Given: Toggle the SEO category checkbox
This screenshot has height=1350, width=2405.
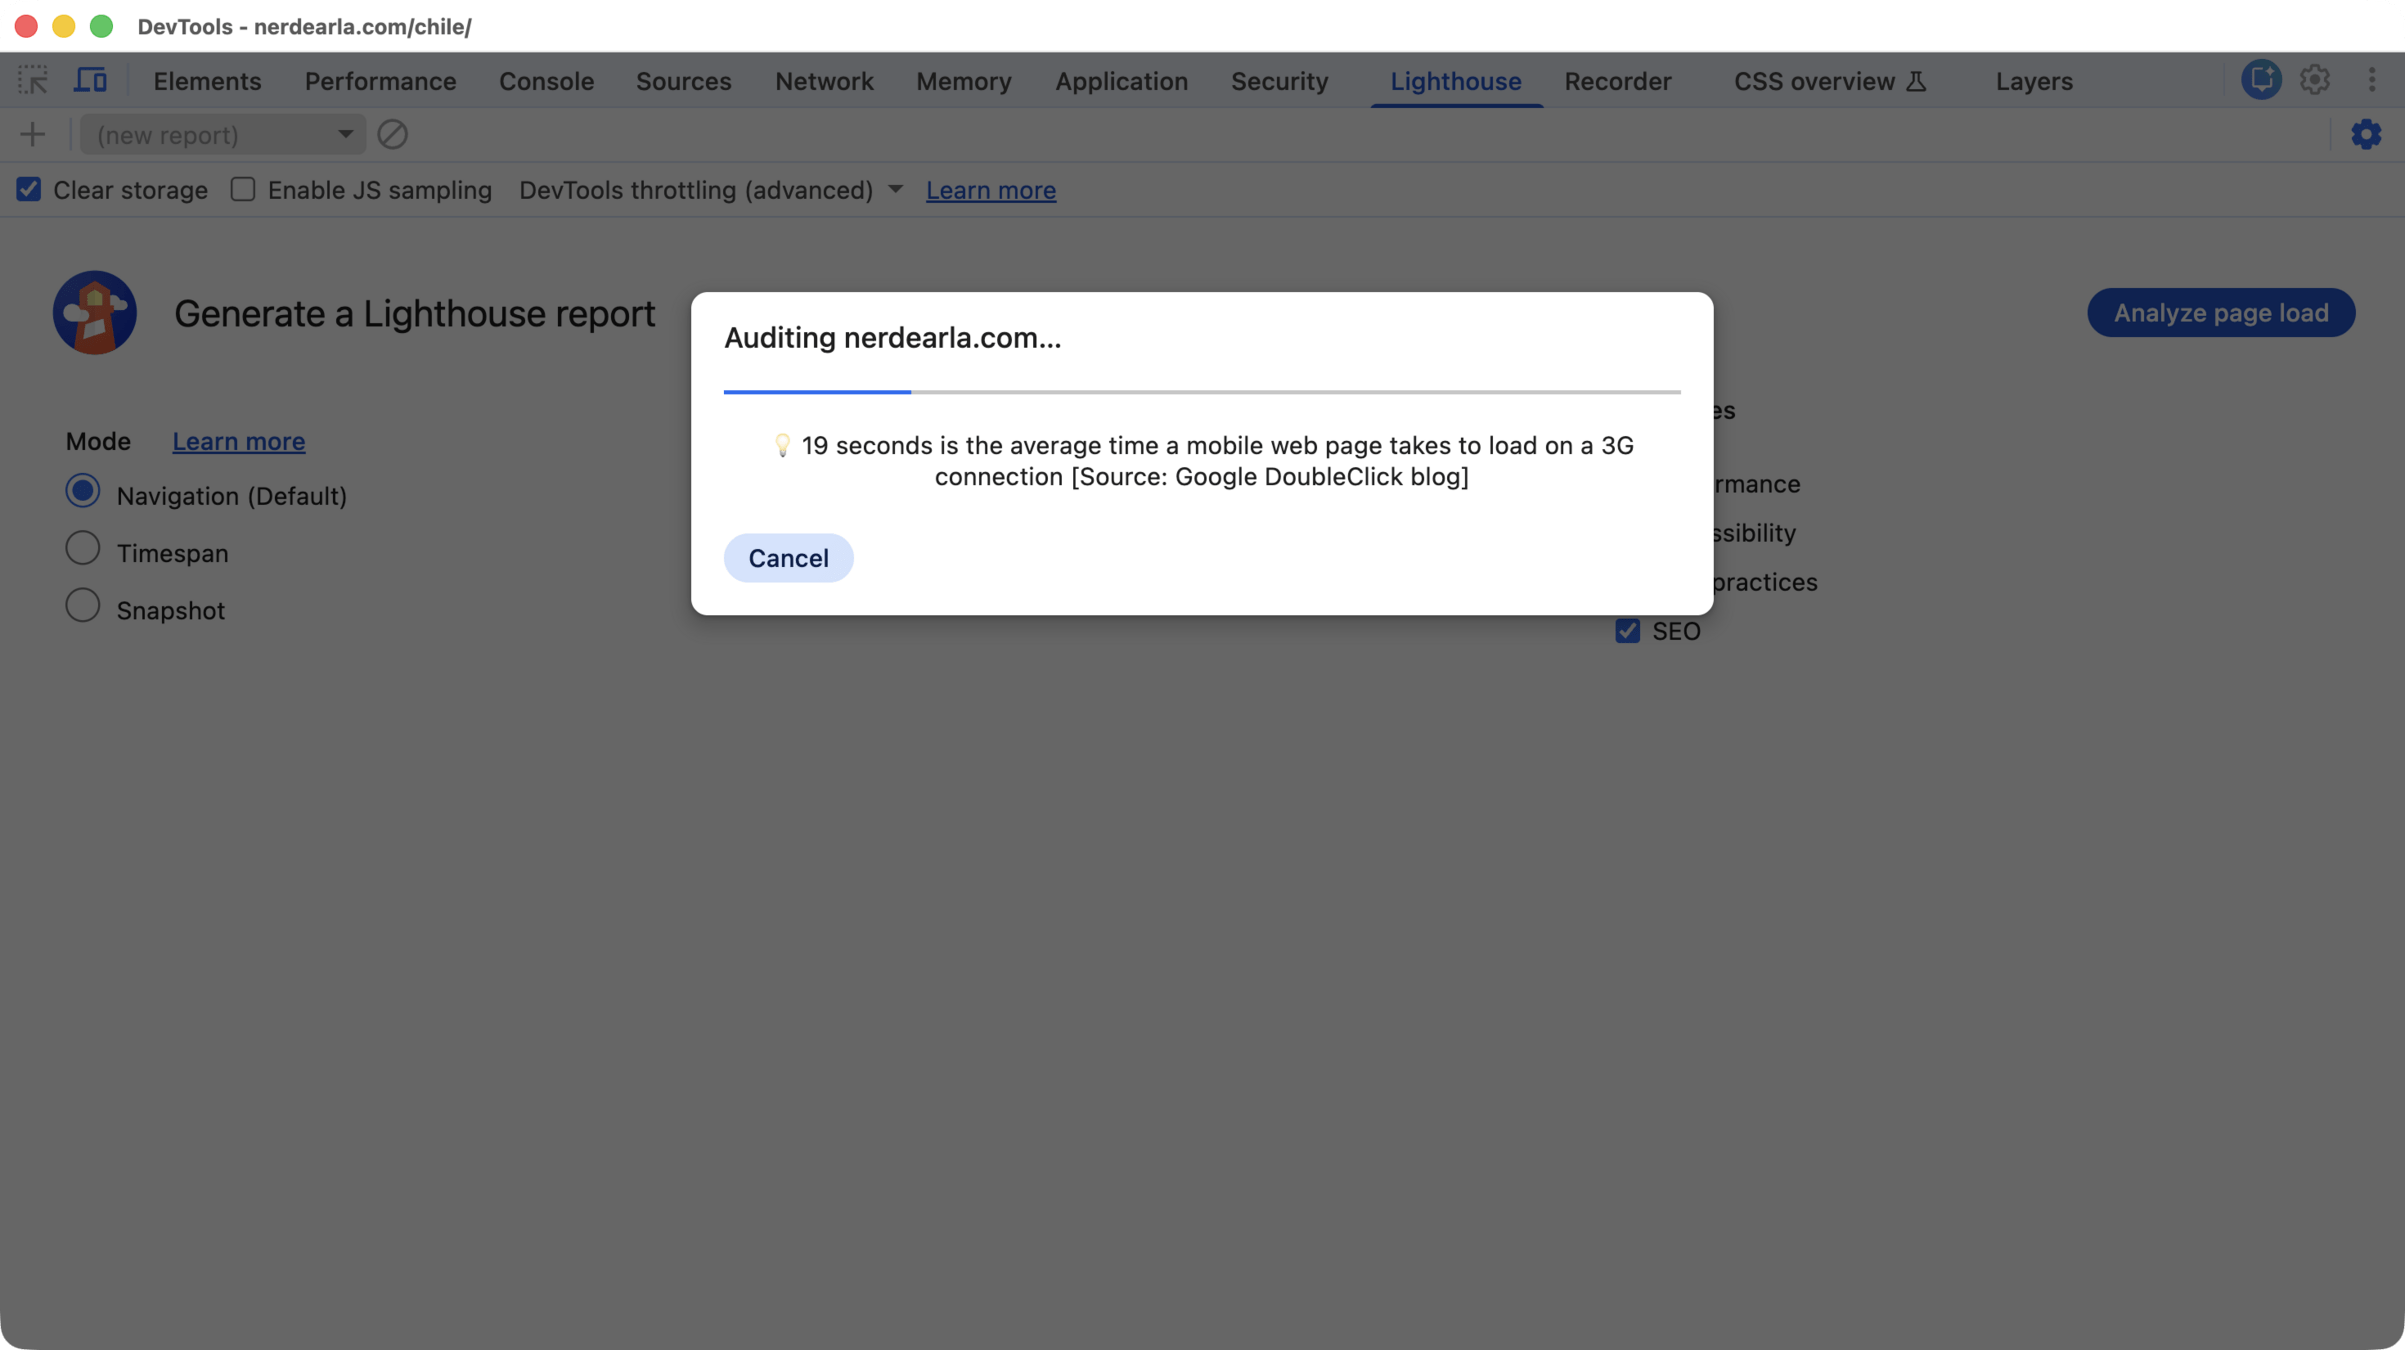Looking at the screenshot, I should (1627, 631).
